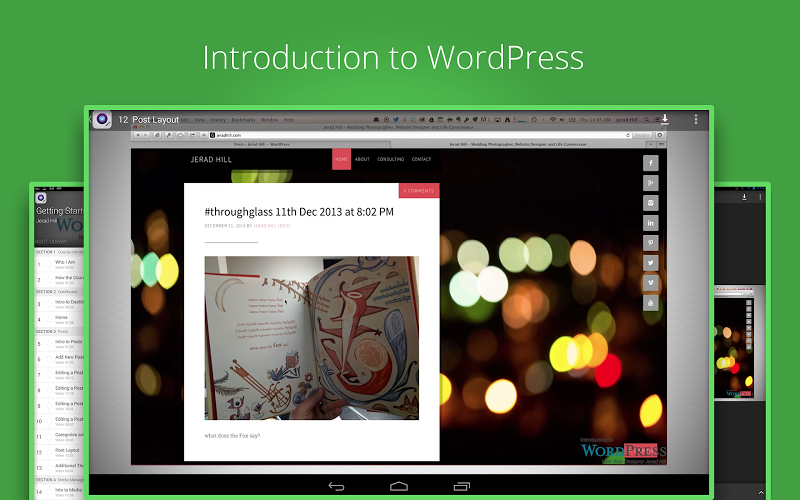
Task: Click Safari's reload page icon
Action: click(x=628, y=135)
